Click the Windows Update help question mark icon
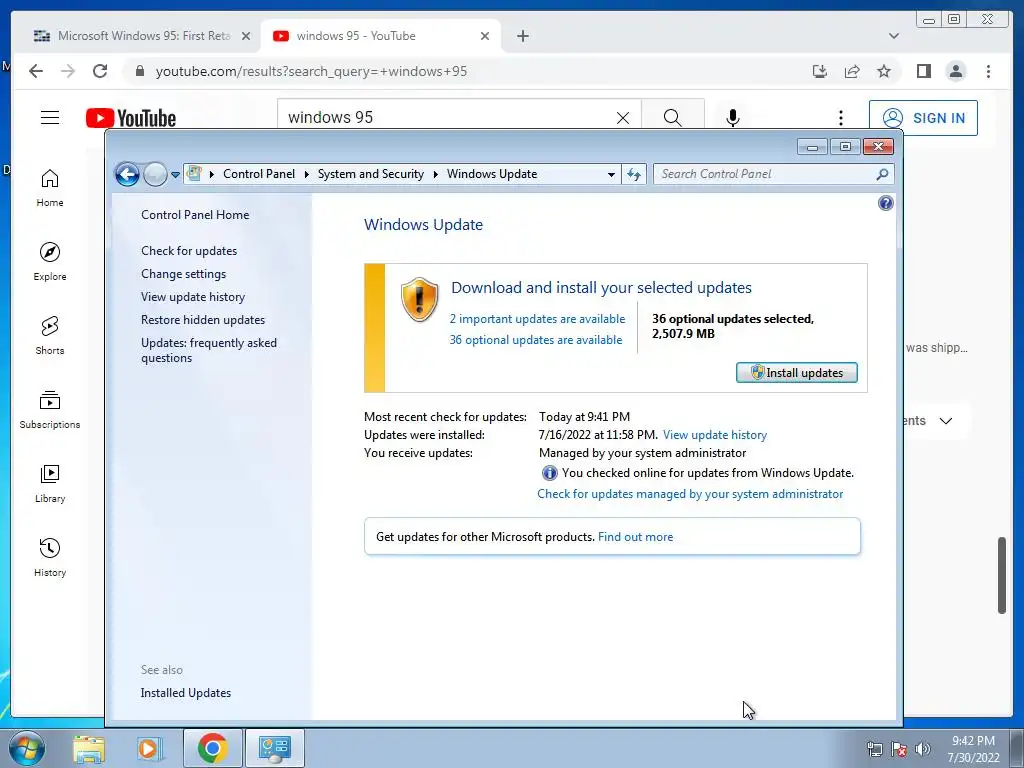 886,203
